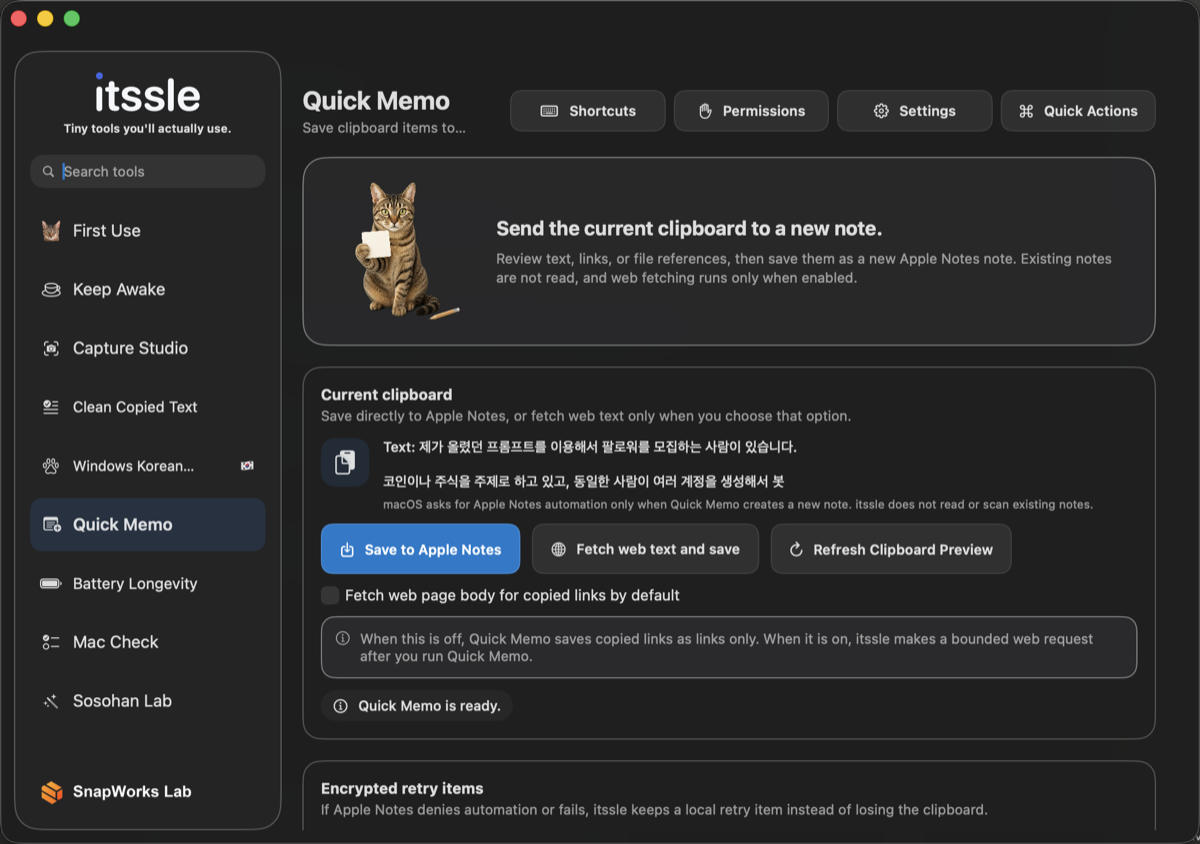Open Settings
The image size is (1200, 844).
[x=915, y=111]
